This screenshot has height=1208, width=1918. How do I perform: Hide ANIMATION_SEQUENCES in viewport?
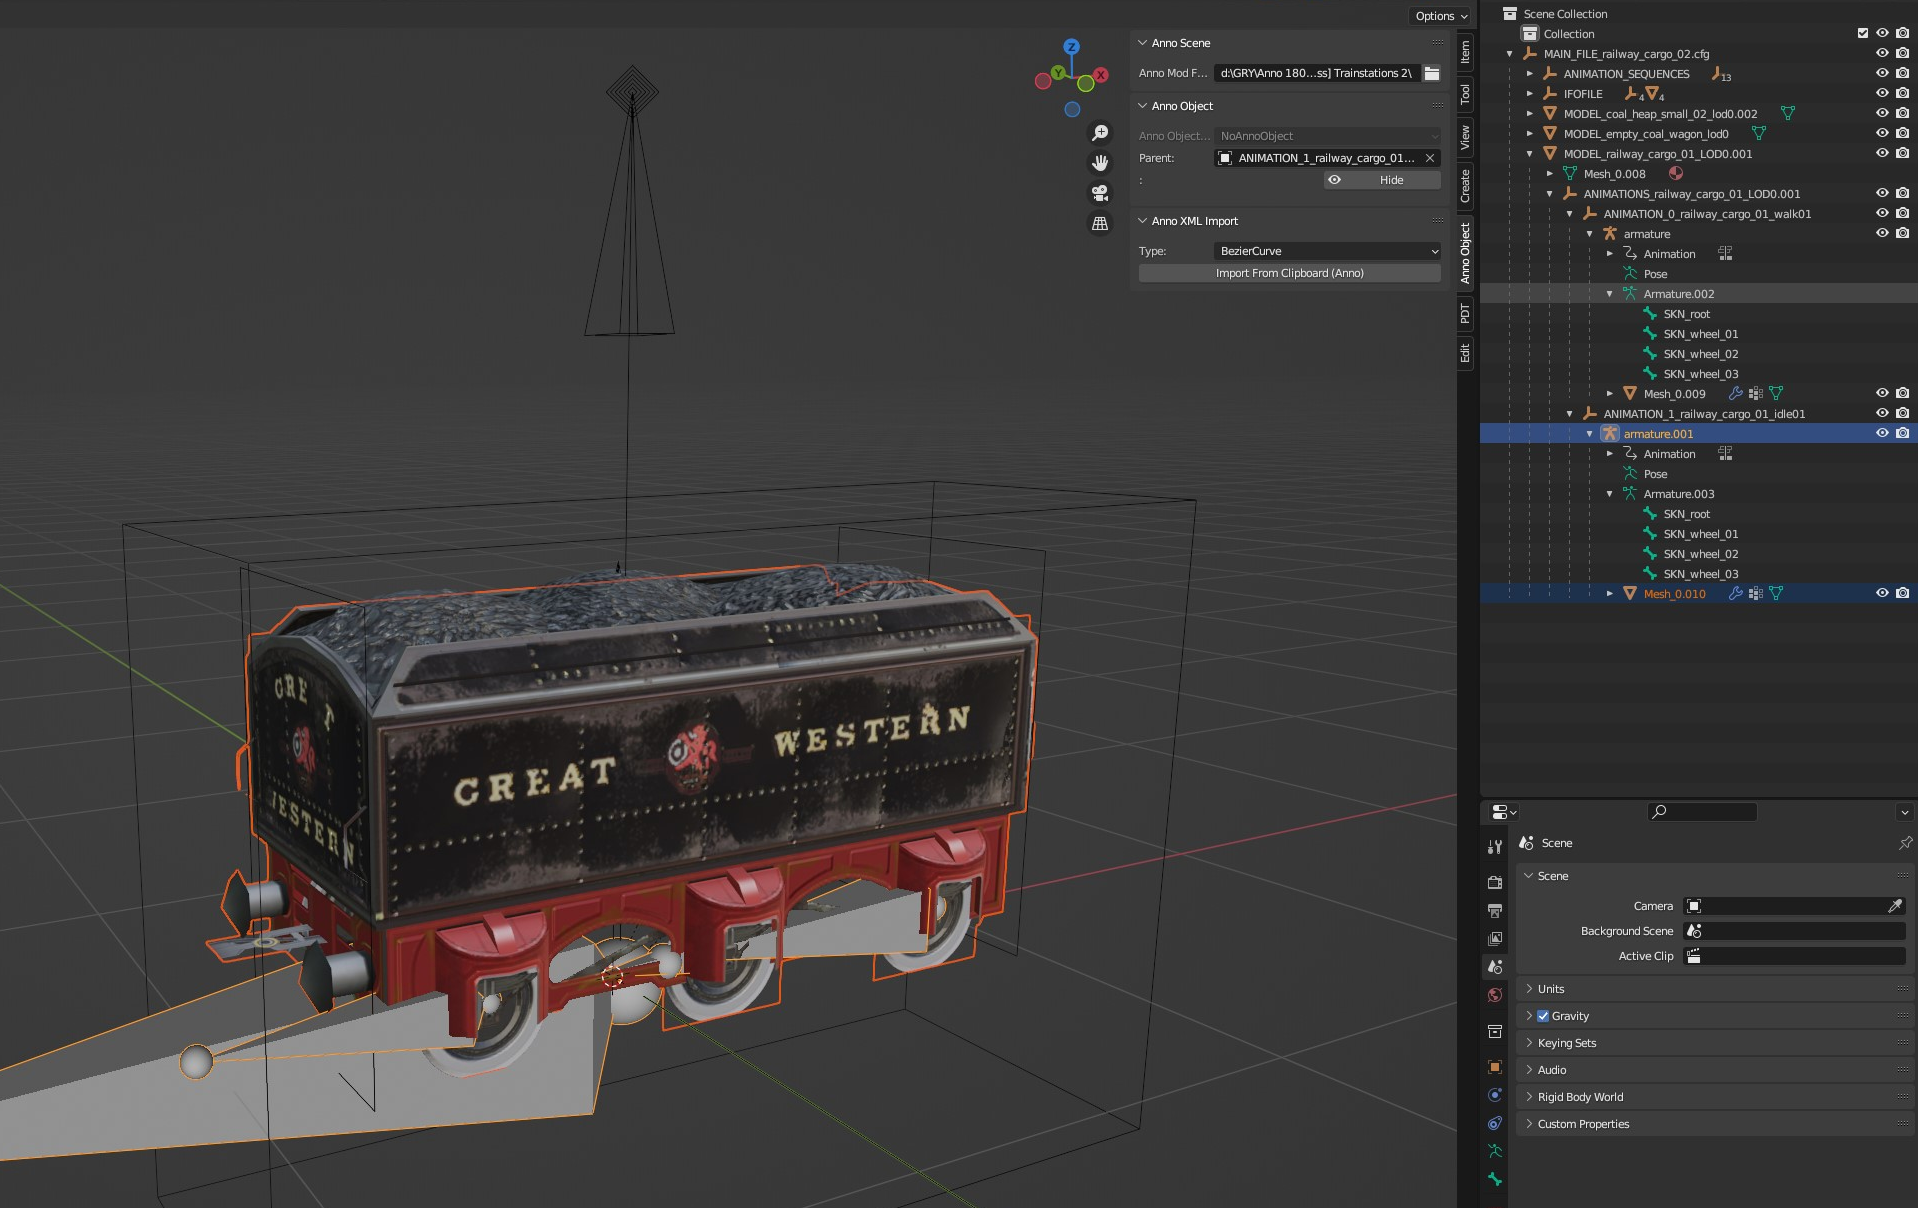(x=1882, y=73)
